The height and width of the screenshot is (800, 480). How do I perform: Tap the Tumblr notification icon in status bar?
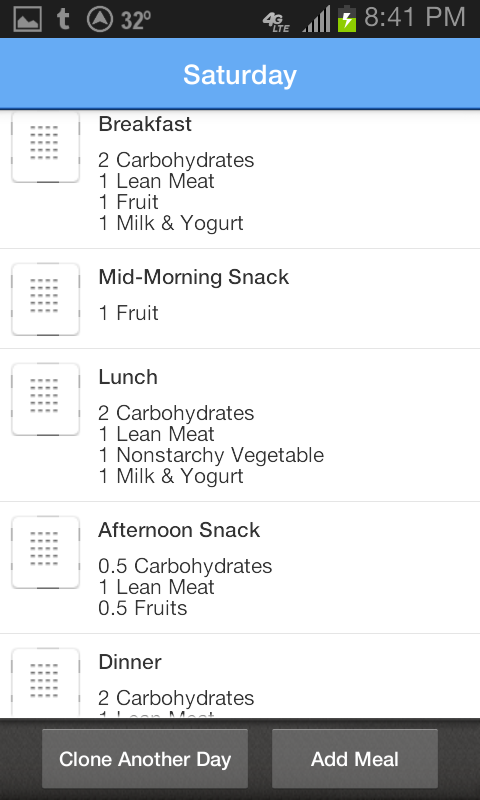point(63,19)
